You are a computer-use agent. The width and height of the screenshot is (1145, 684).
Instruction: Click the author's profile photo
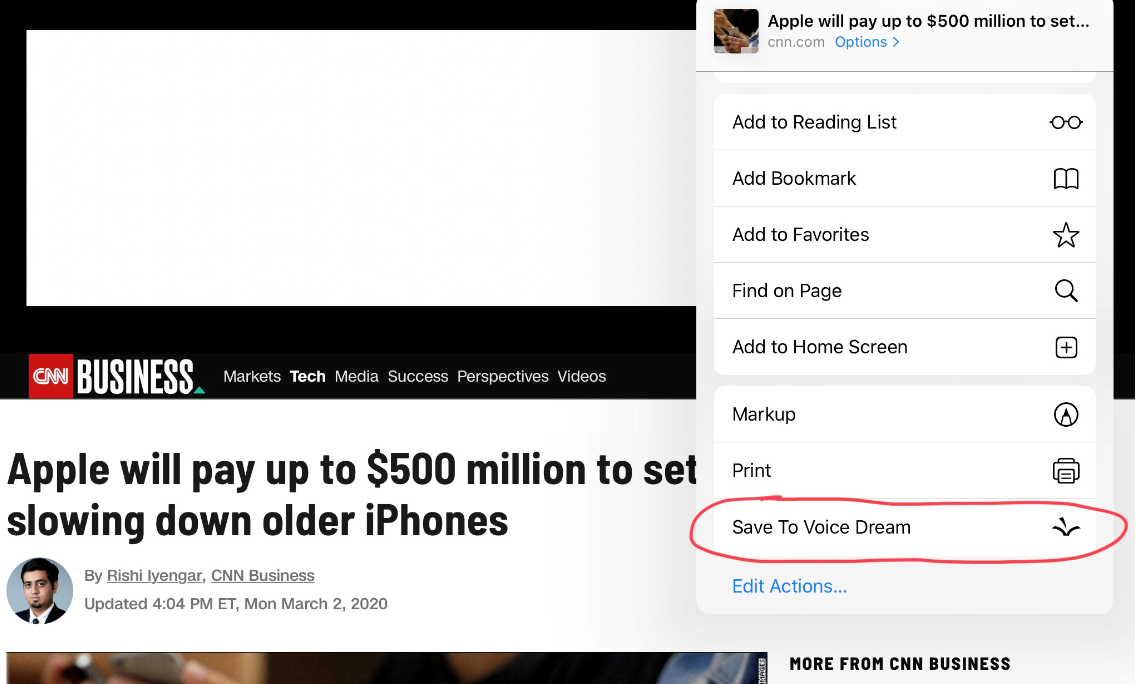pos(39,591)
